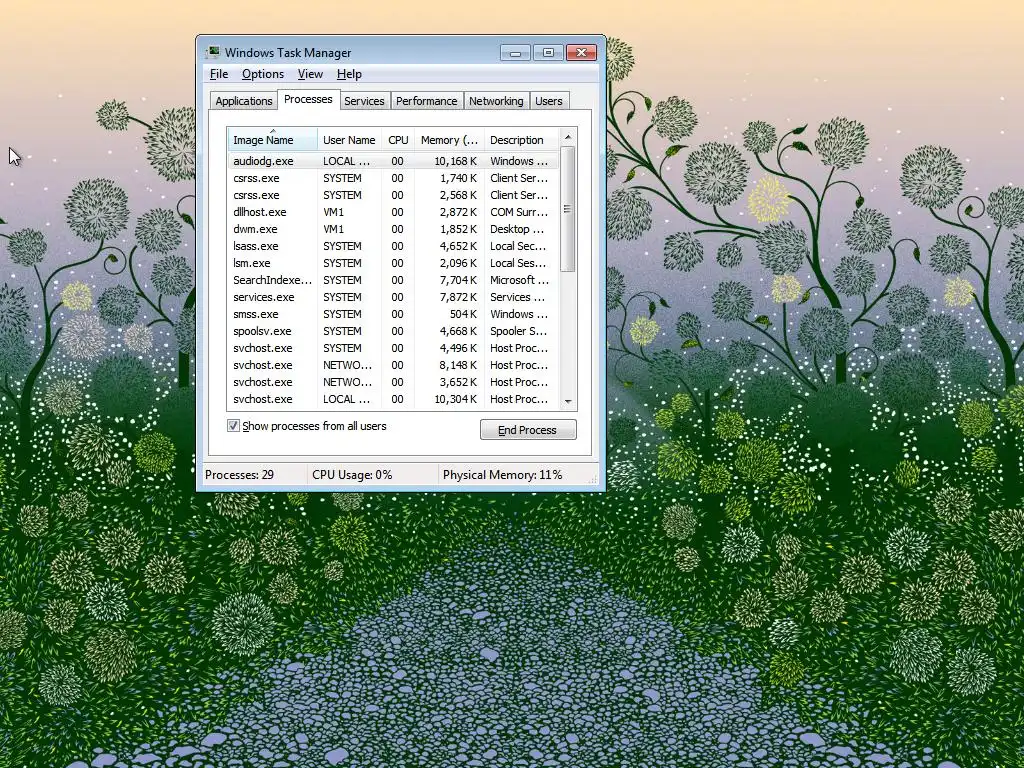1024x768 pixels.
Task: Click the window resize grip in status bar
Action: [x=594, y=479]
